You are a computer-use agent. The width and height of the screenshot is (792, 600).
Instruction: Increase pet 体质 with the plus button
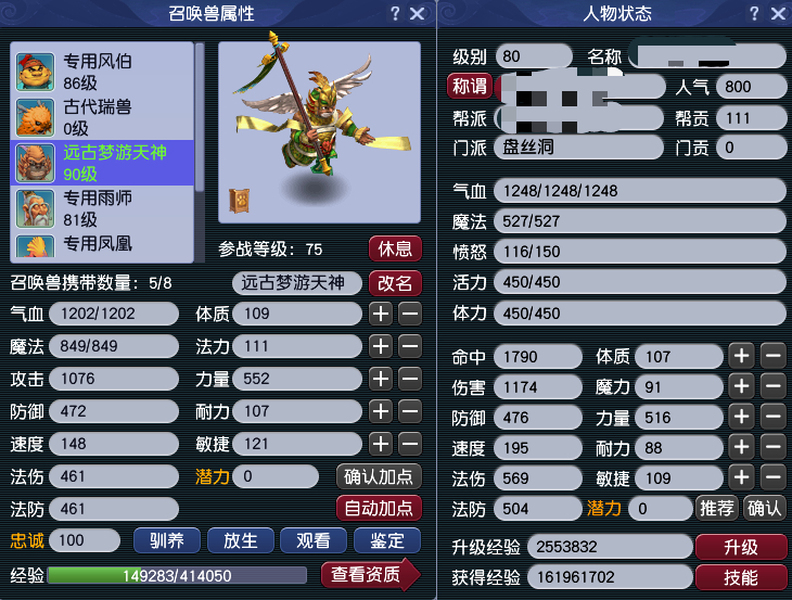coord(381,314)
